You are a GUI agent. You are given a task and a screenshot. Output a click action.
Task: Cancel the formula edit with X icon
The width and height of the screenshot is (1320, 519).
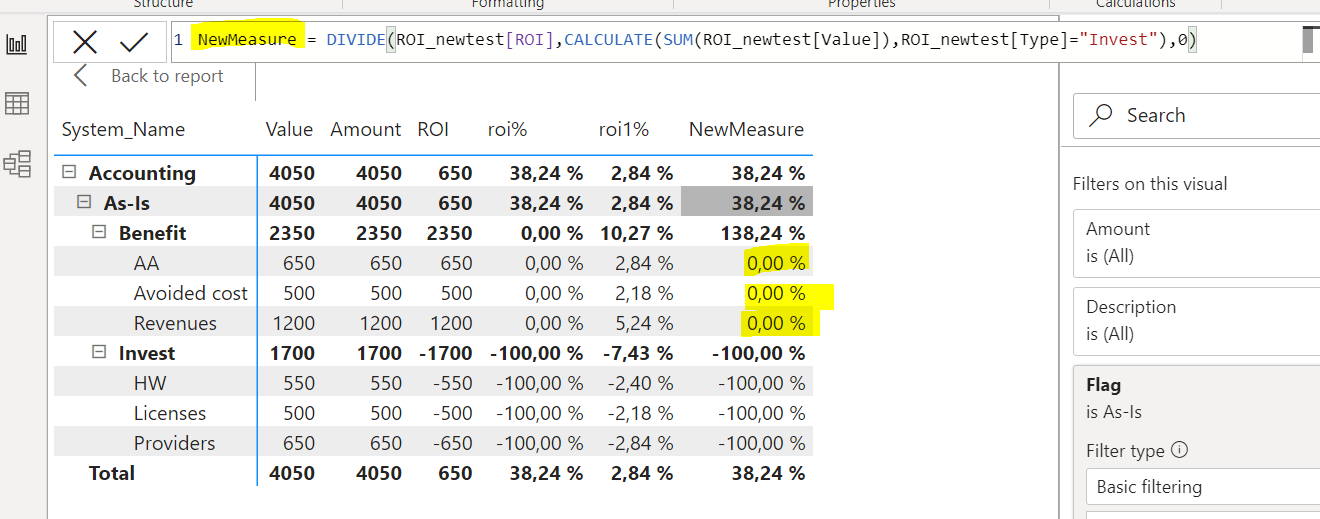pos(85,41)
